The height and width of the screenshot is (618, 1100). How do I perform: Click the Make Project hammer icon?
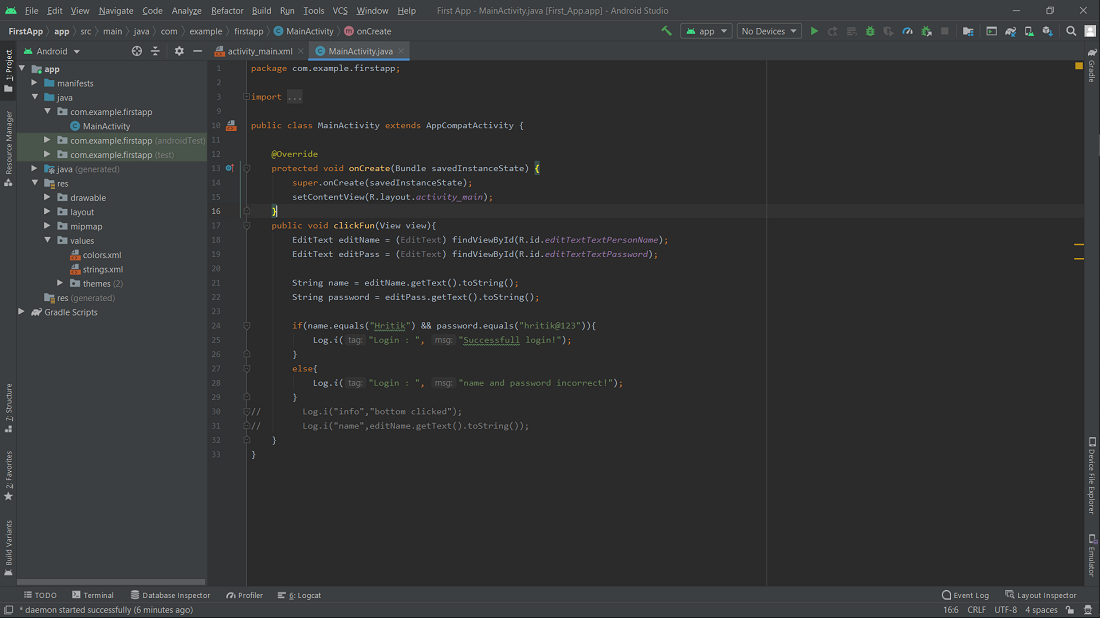[x=667, y=31]
